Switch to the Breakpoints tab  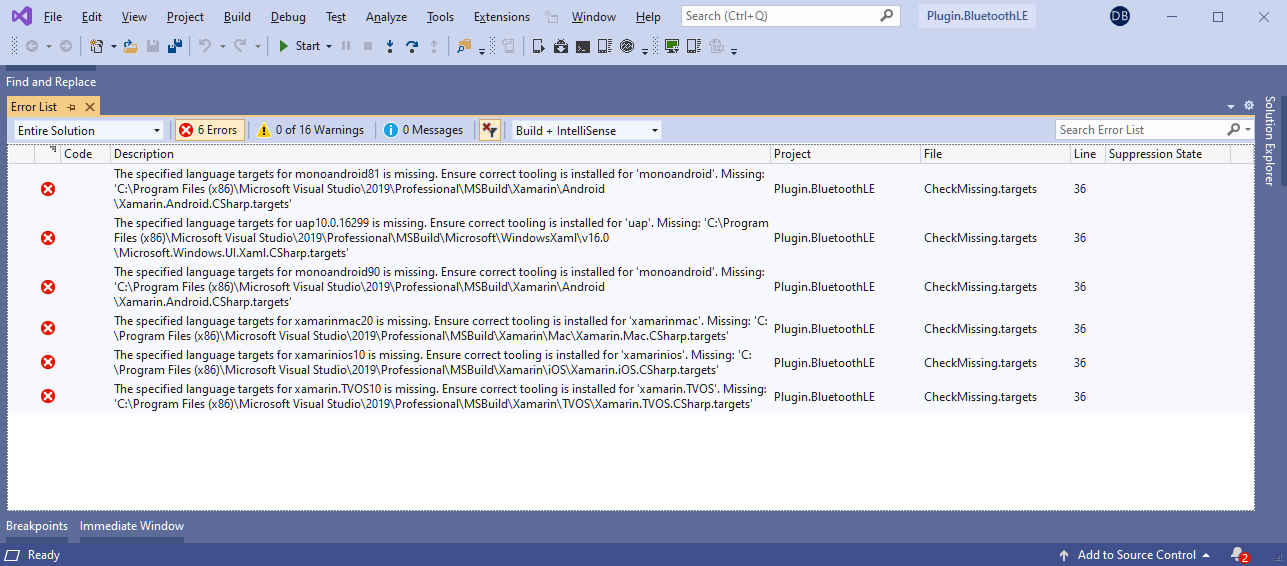pos(37,526)
